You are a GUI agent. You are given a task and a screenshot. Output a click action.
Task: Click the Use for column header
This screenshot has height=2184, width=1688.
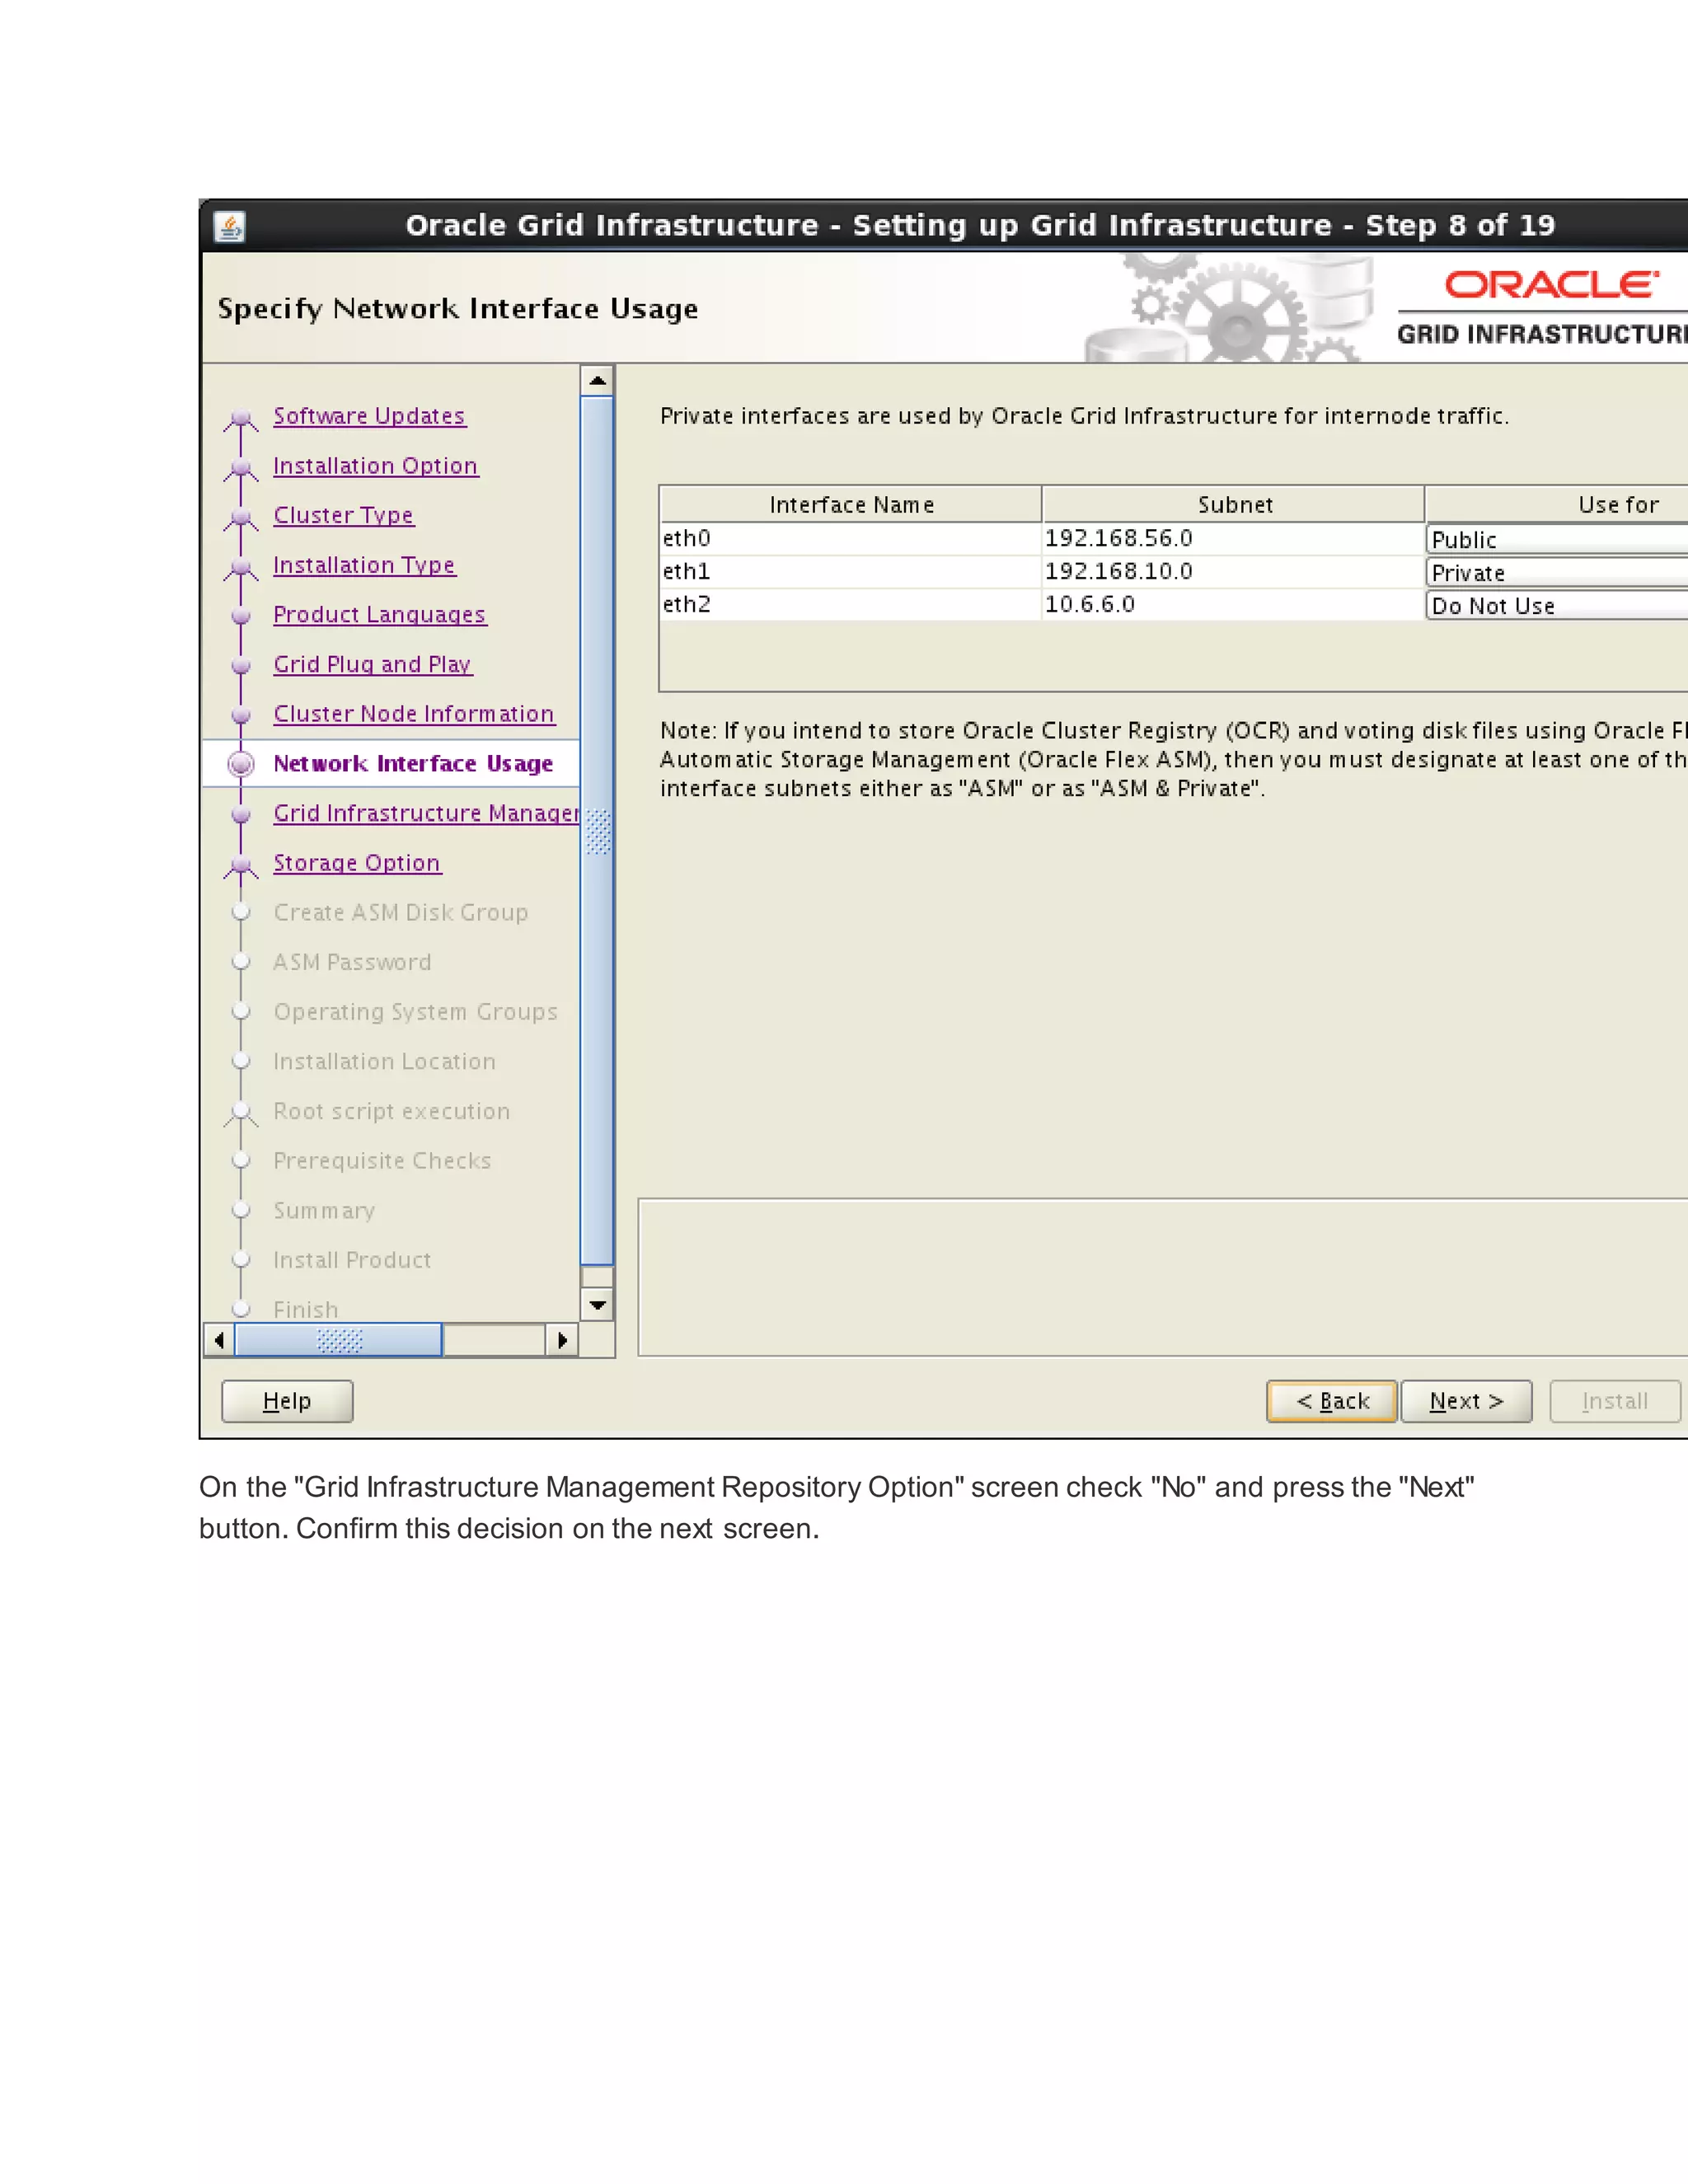1557,504
